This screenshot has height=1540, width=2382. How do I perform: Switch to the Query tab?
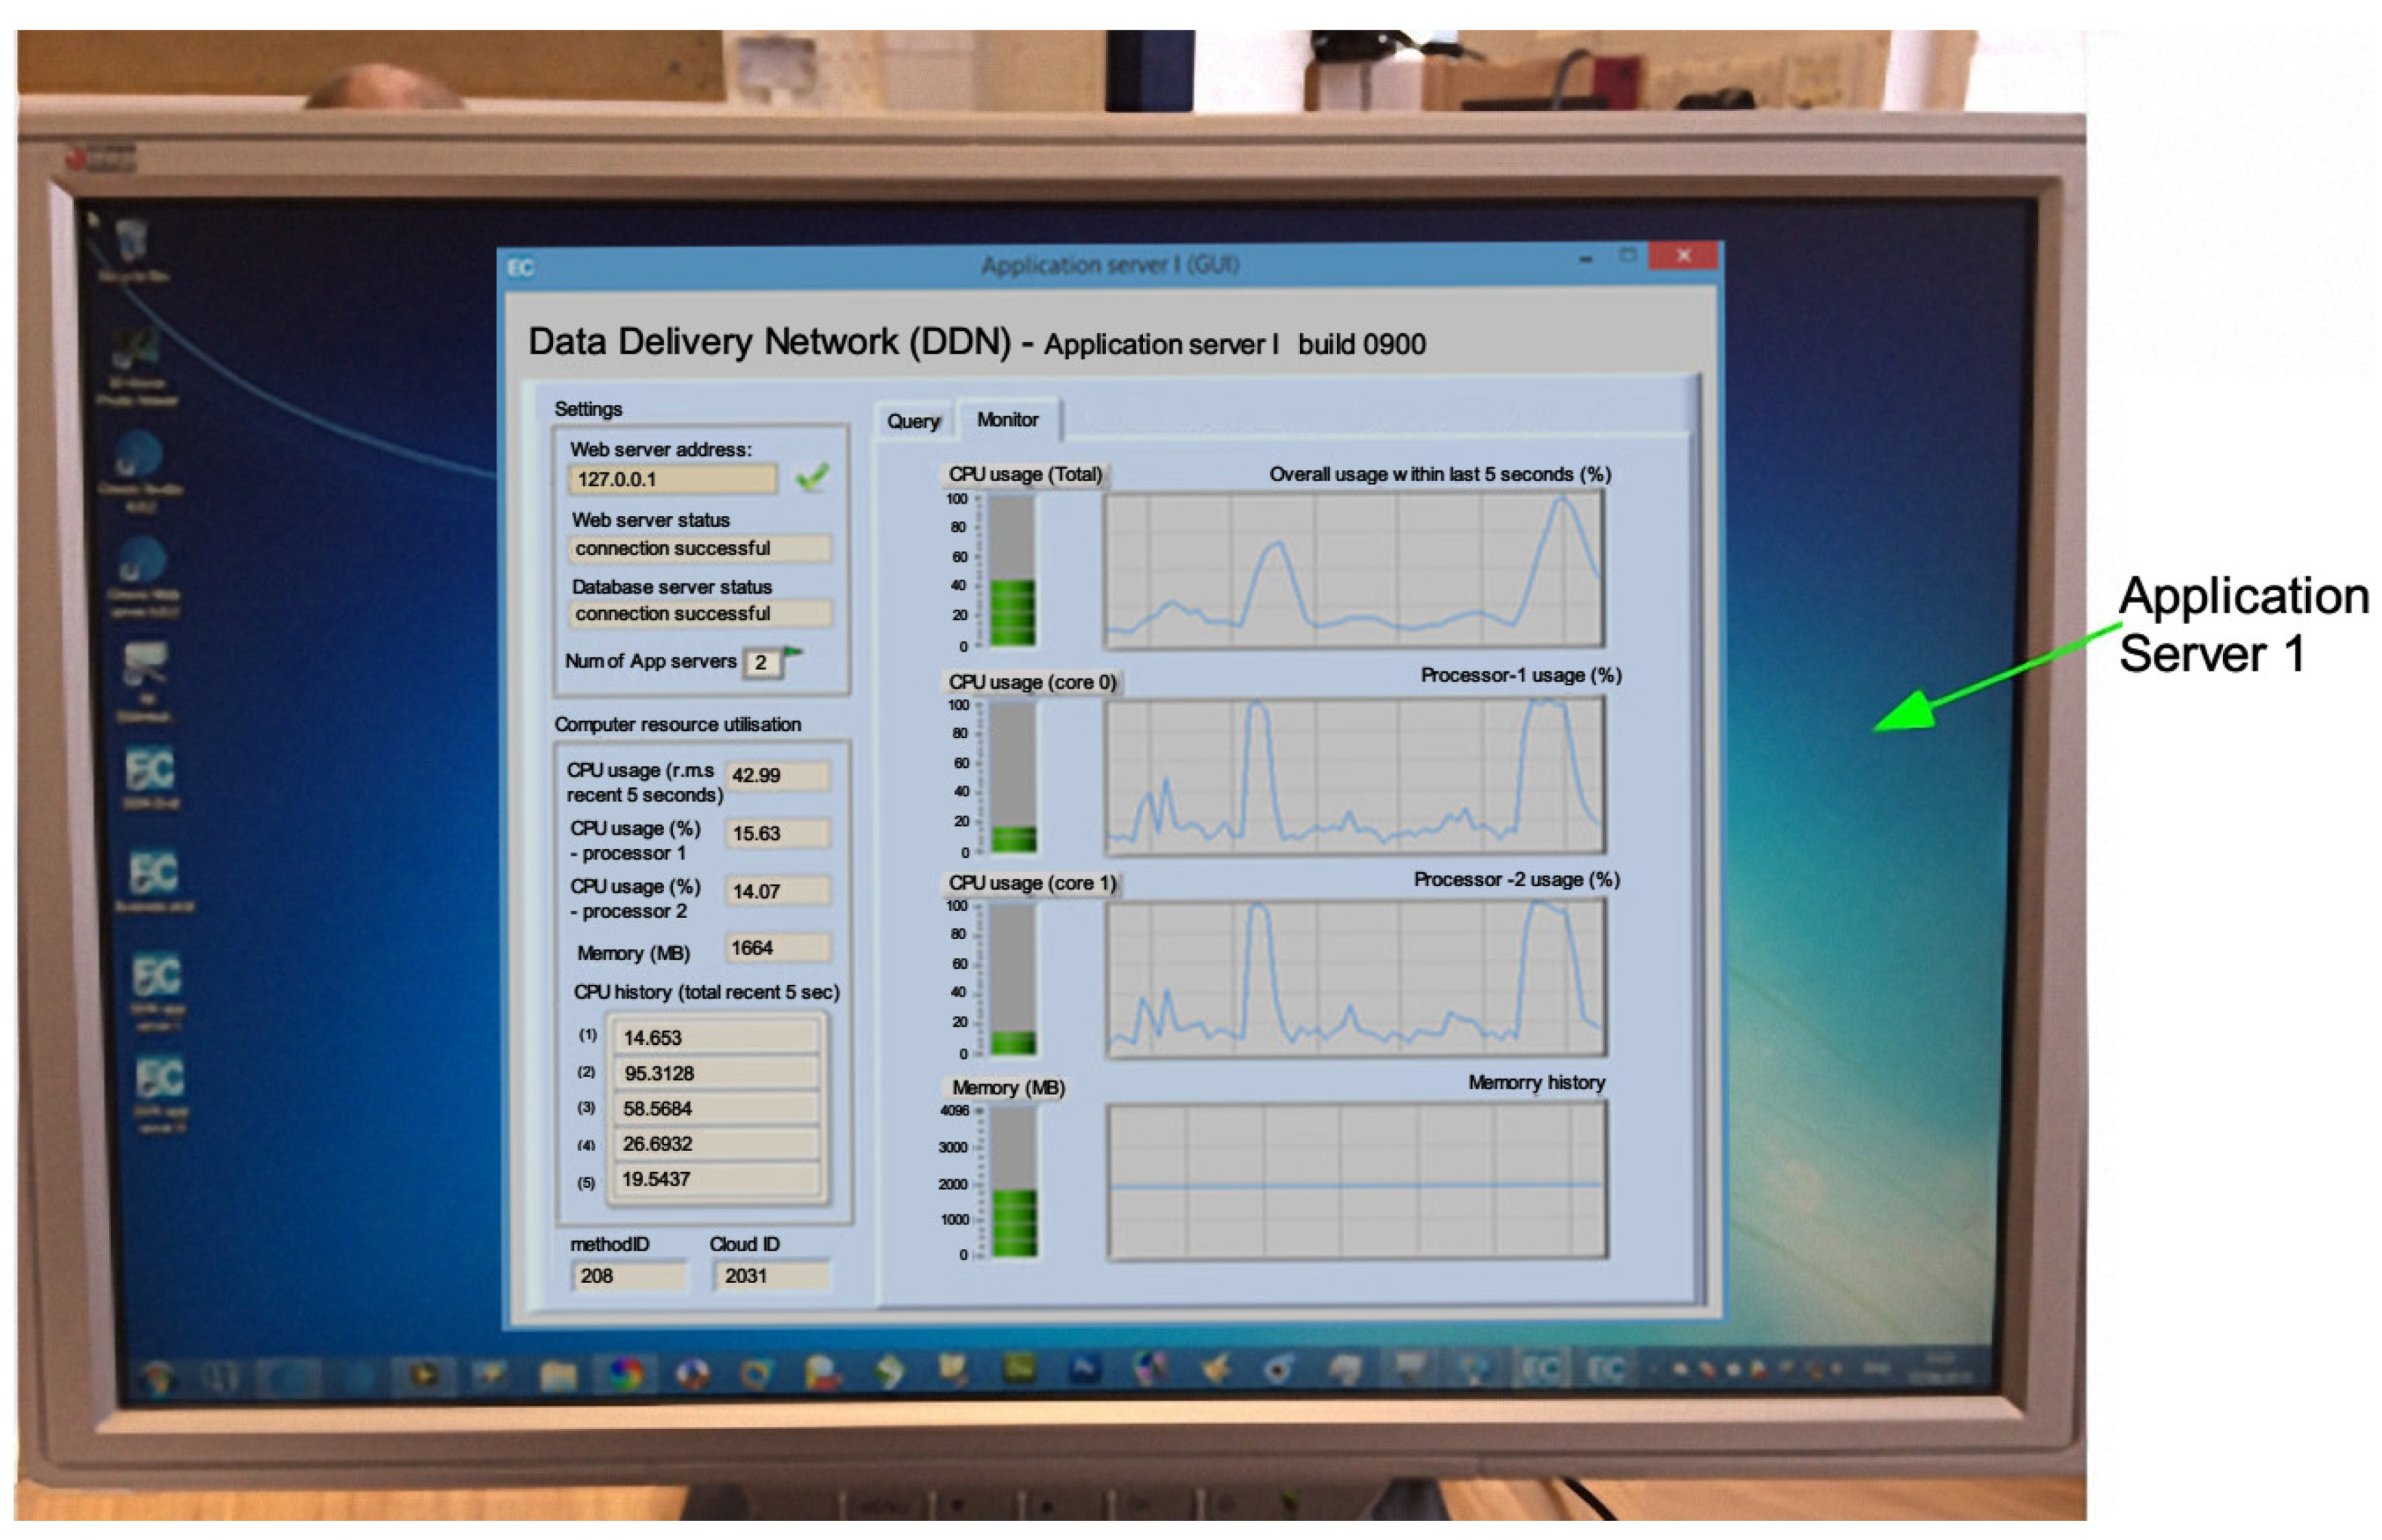[x=913, y=421]
